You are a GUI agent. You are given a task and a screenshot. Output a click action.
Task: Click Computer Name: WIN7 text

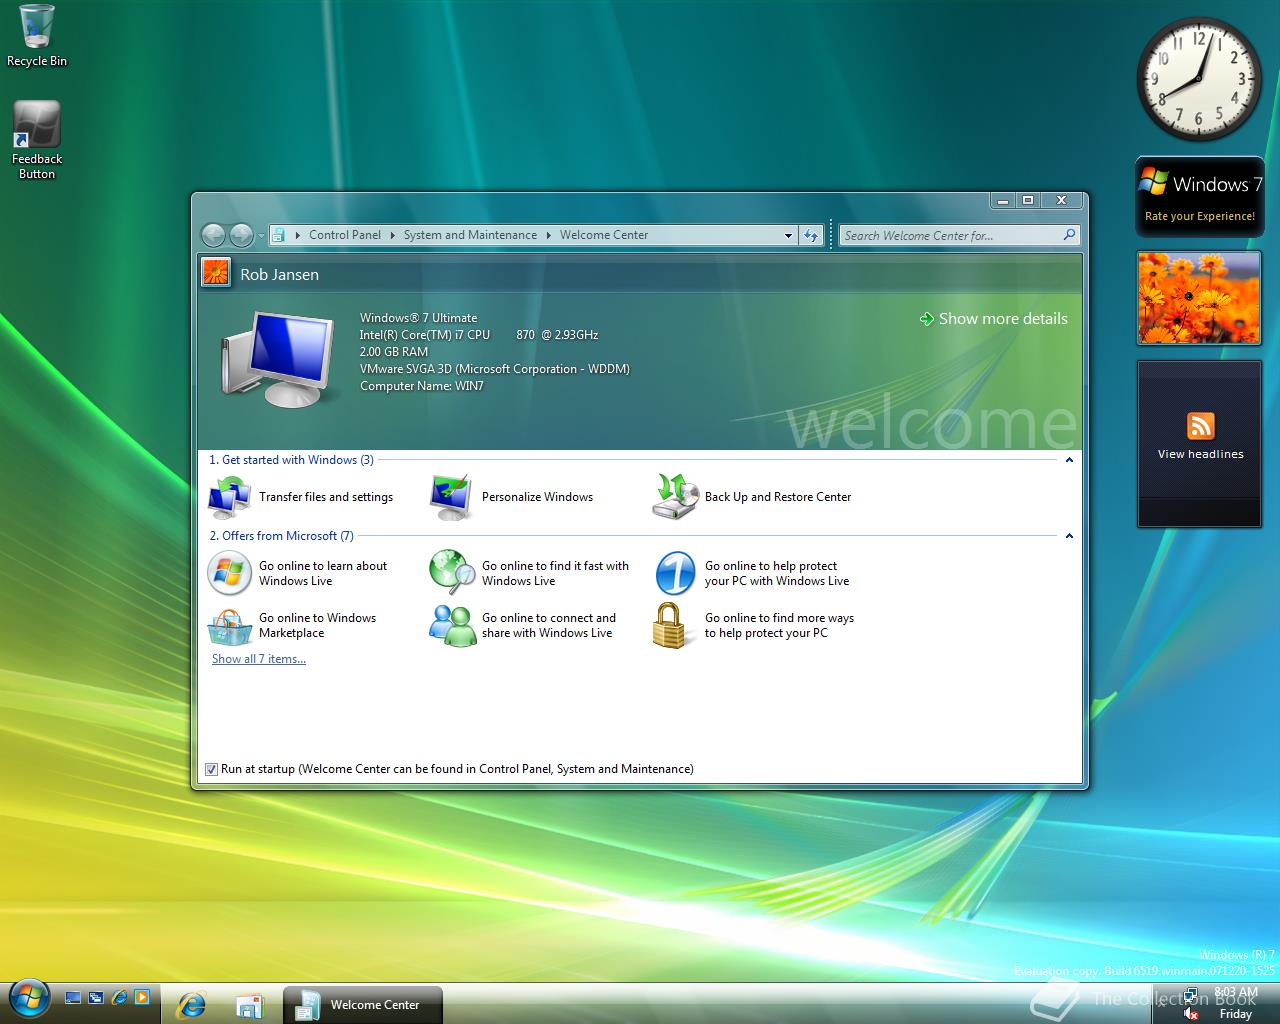click(422, 386)
